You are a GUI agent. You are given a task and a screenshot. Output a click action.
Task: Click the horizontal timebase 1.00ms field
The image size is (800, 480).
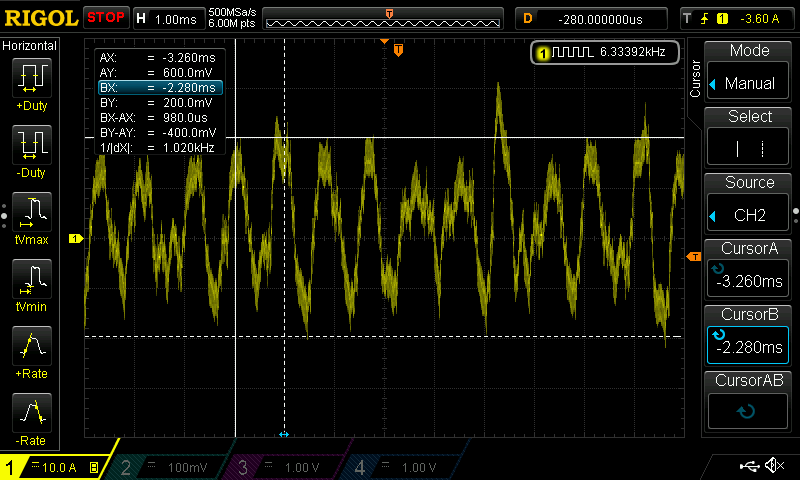pyautogui.click(x=169, y=19)
